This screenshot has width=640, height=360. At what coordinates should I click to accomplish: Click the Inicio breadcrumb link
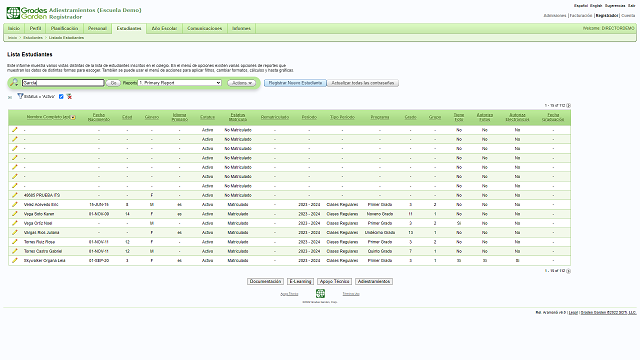[x=13, y=38]
